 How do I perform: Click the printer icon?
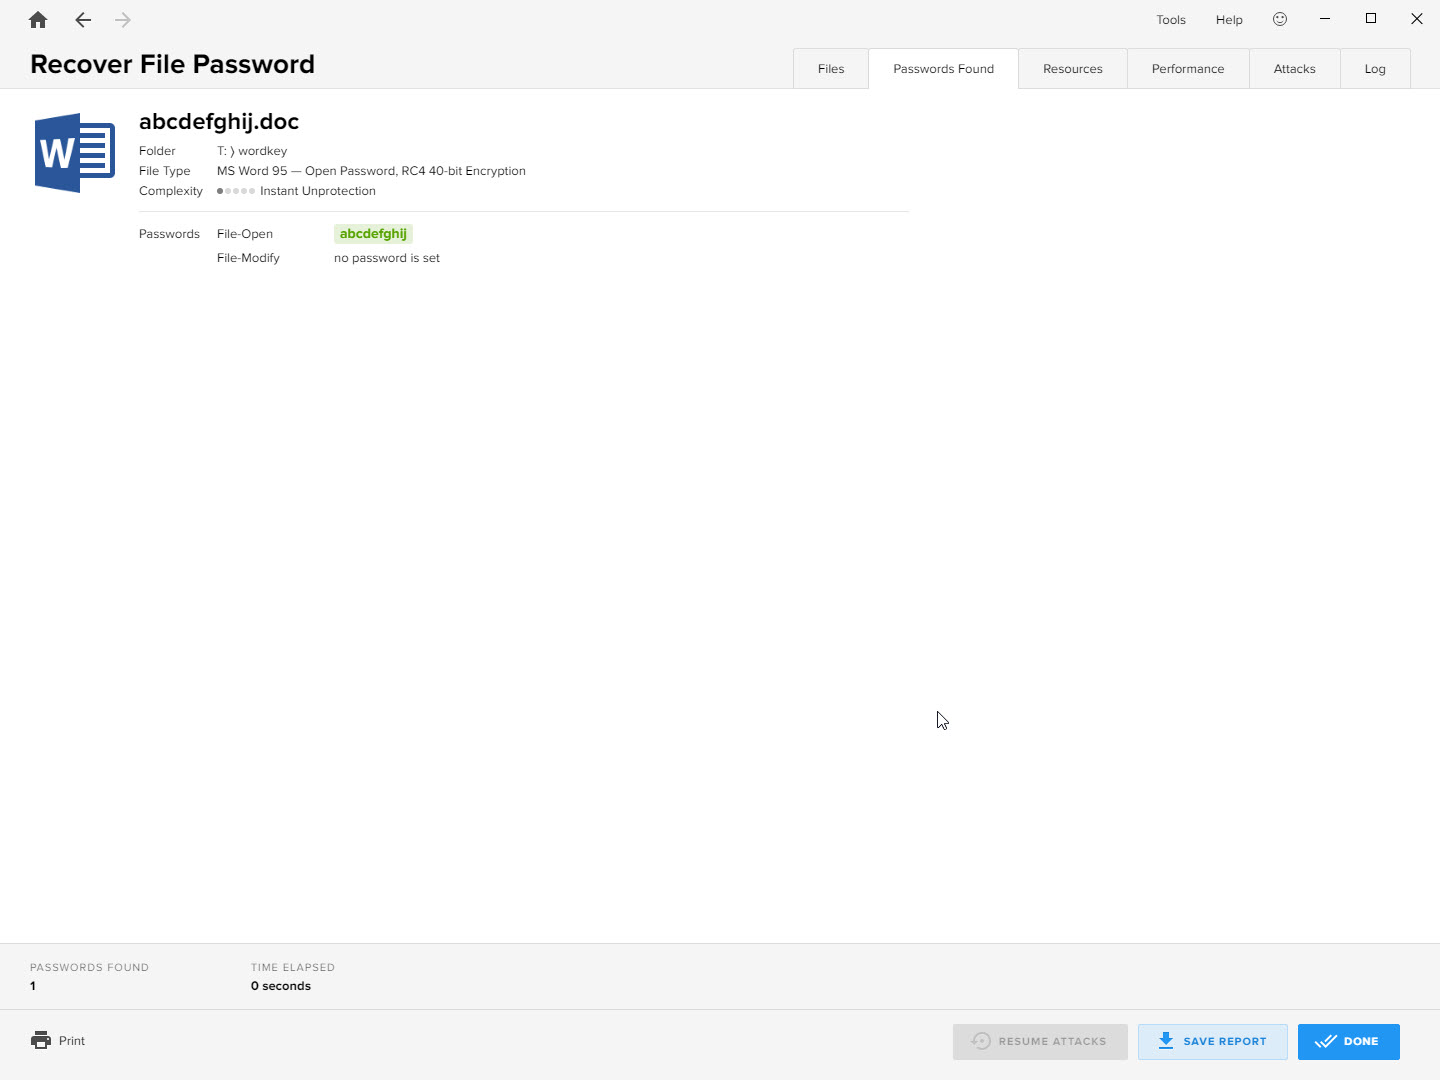pos(41,1041)
